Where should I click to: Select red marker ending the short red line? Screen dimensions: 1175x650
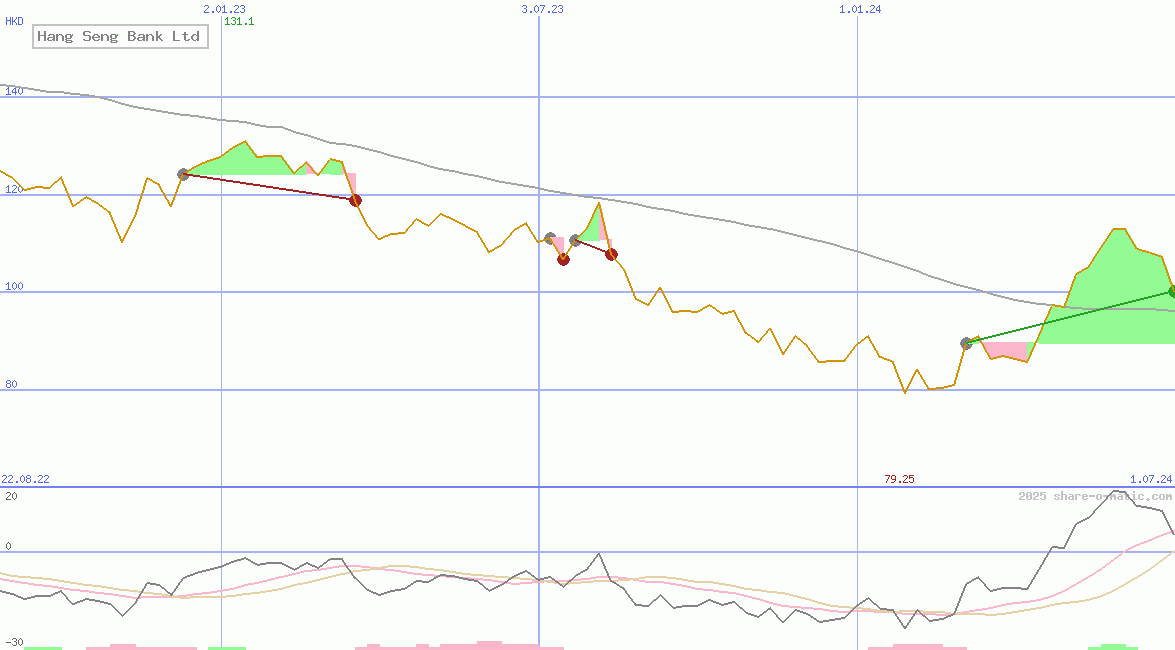(x=611, y=255)
